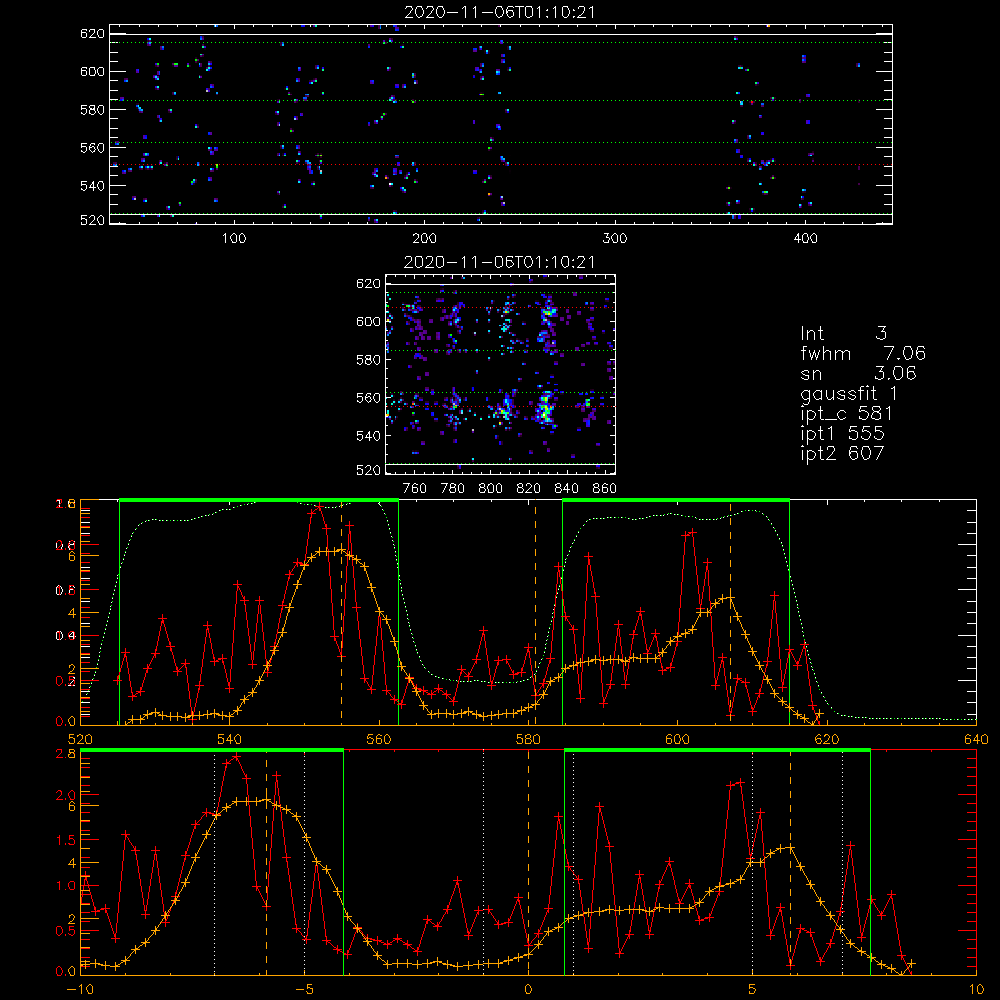Viewport: 1000px width, 1000px height.
Task: Click x-axis label 0 on bottom plot
Action: [x=528, y=990]
